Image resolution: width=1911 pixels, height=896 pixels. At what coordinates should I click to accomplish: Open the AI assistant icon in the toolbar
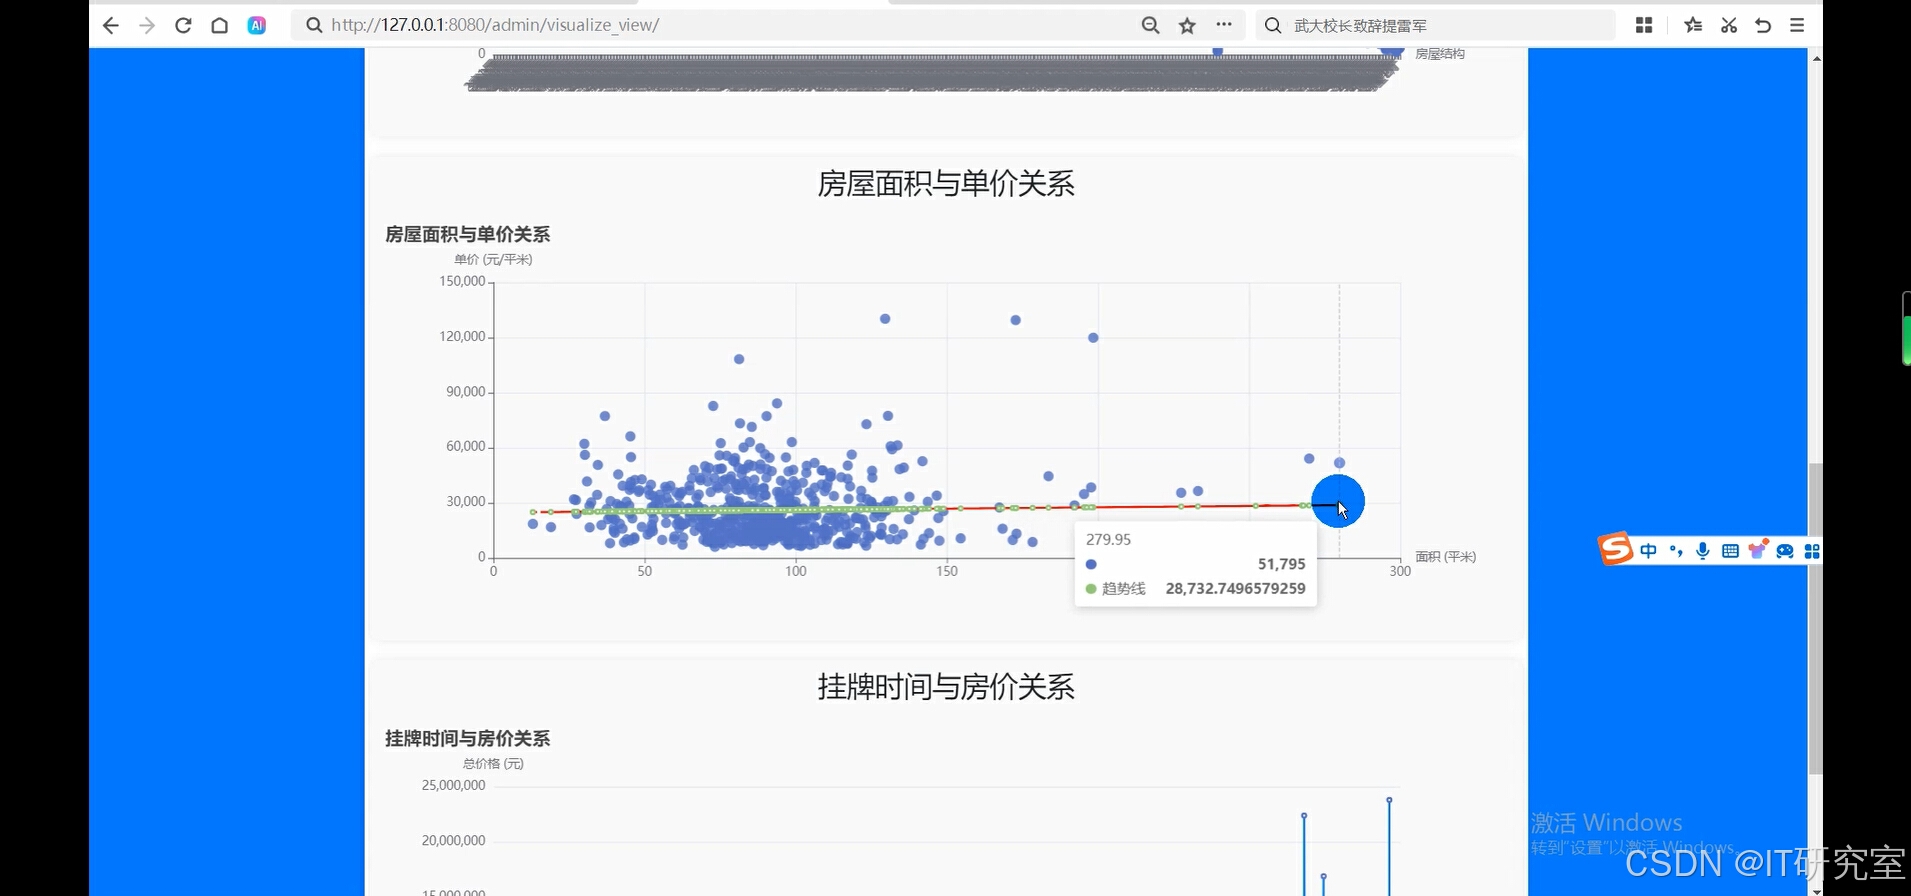click(257, 26)
